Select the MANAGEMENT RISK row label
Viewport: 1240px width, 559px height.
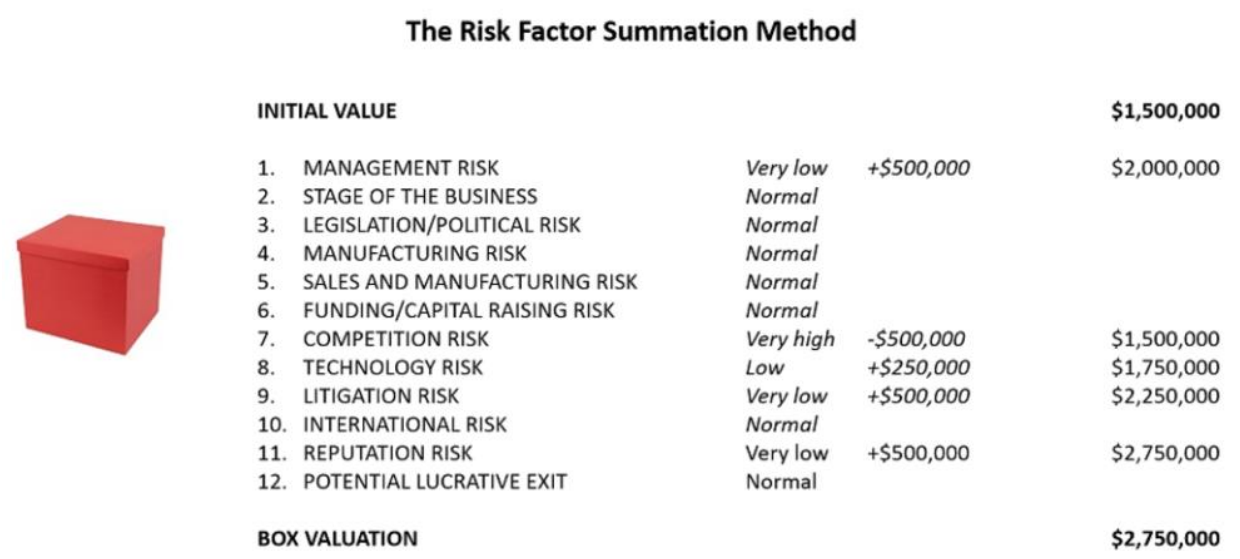point(400,168)
